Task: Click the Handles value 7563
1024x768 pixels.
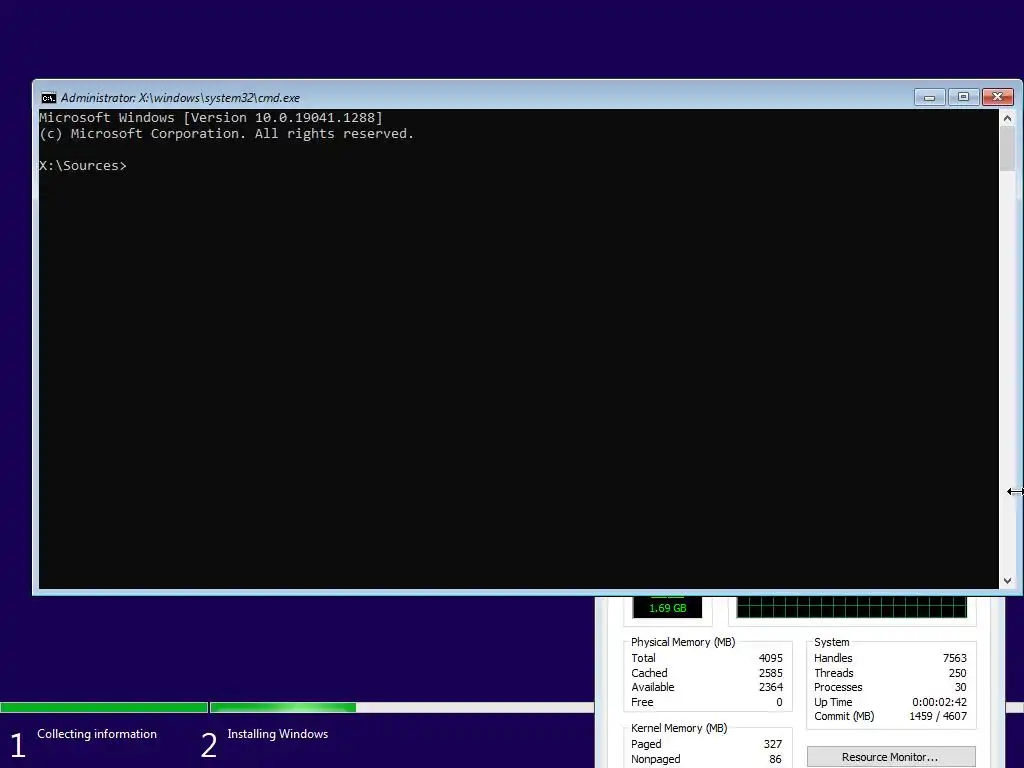Action: pyautogui.click(x=955, y=658)
